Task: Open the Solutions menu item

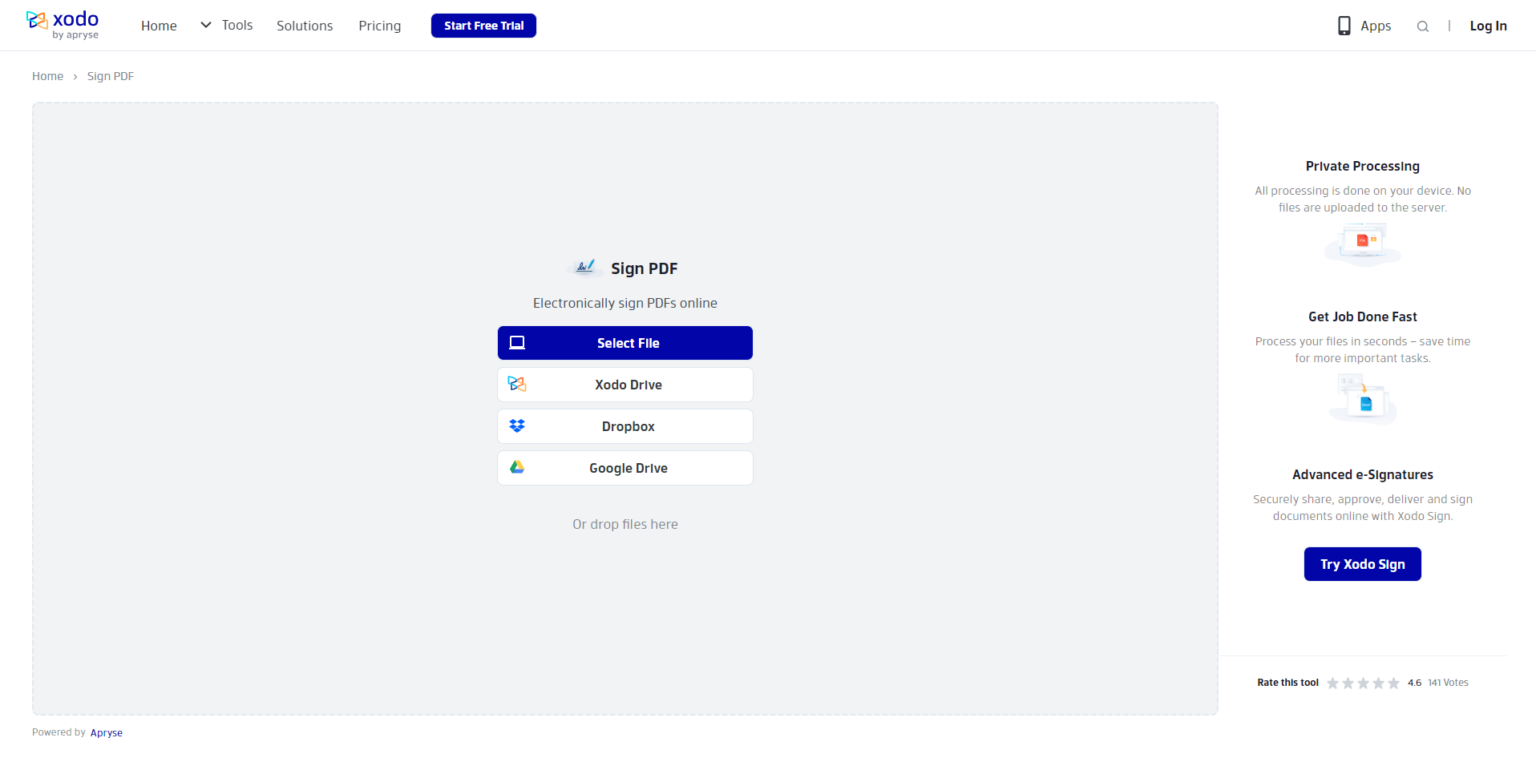Action: tap(304, 25)
